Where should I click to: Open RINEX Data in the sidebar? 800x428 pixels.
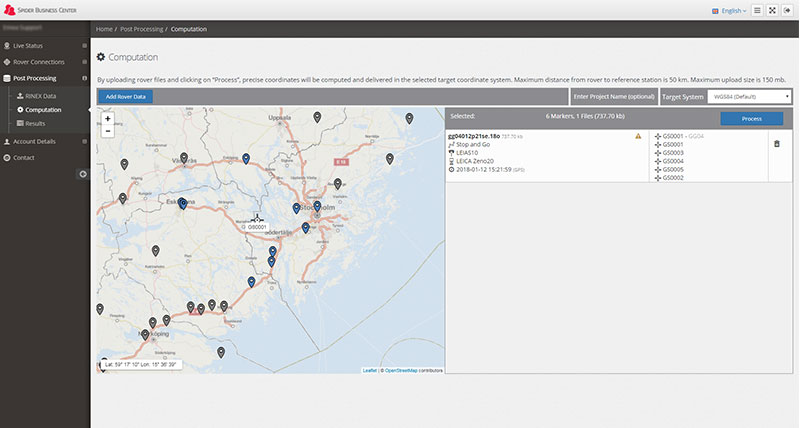tap(40, 96)
